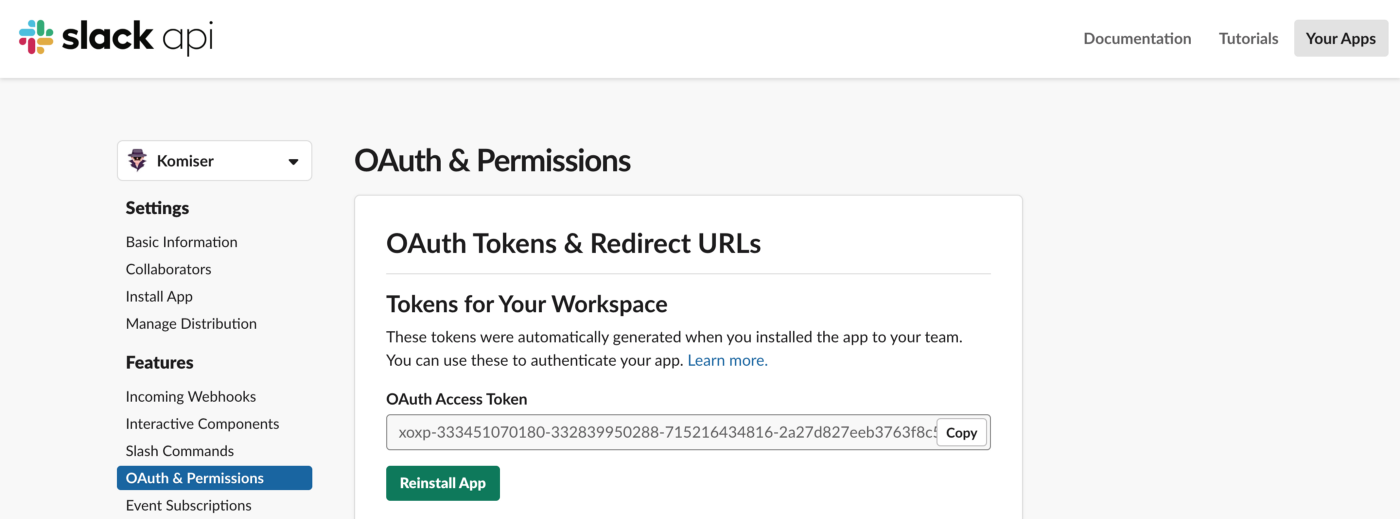The image size is (1400, 519).
Task: Expand the Komiser app selector dropdown arrow
Action: (x=293, y=162)
